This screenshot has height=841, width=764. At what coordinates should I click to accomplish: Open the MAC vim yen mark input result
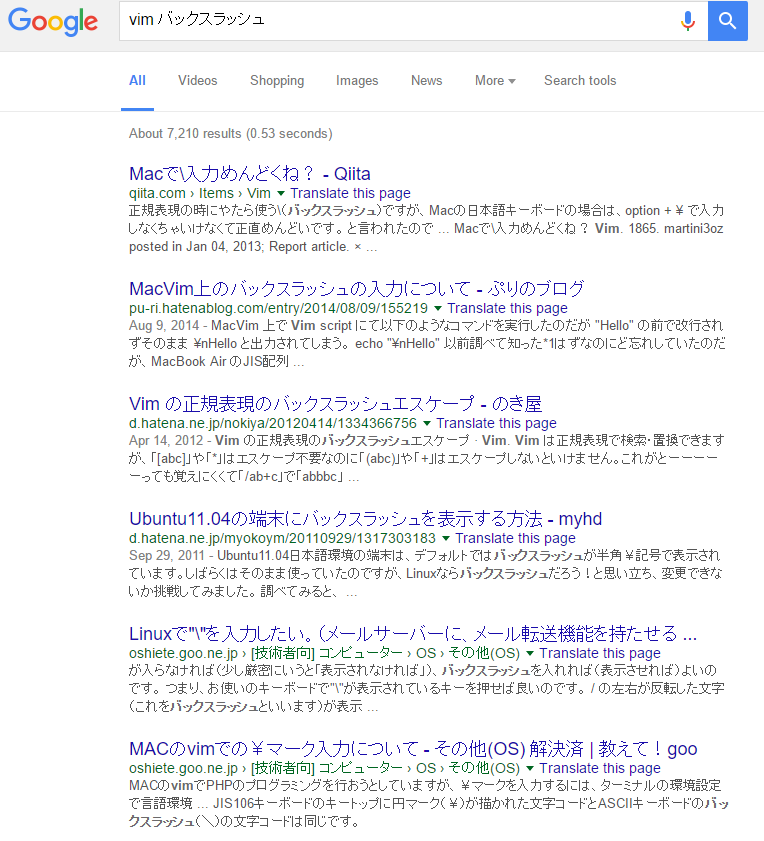coord(413,749)
